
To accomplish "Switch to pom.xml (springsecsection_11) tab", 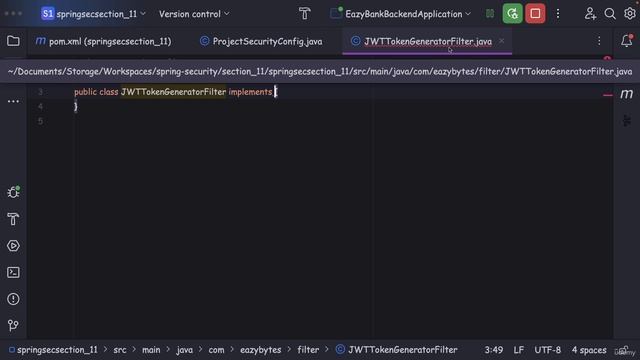I will pos(103,41).
